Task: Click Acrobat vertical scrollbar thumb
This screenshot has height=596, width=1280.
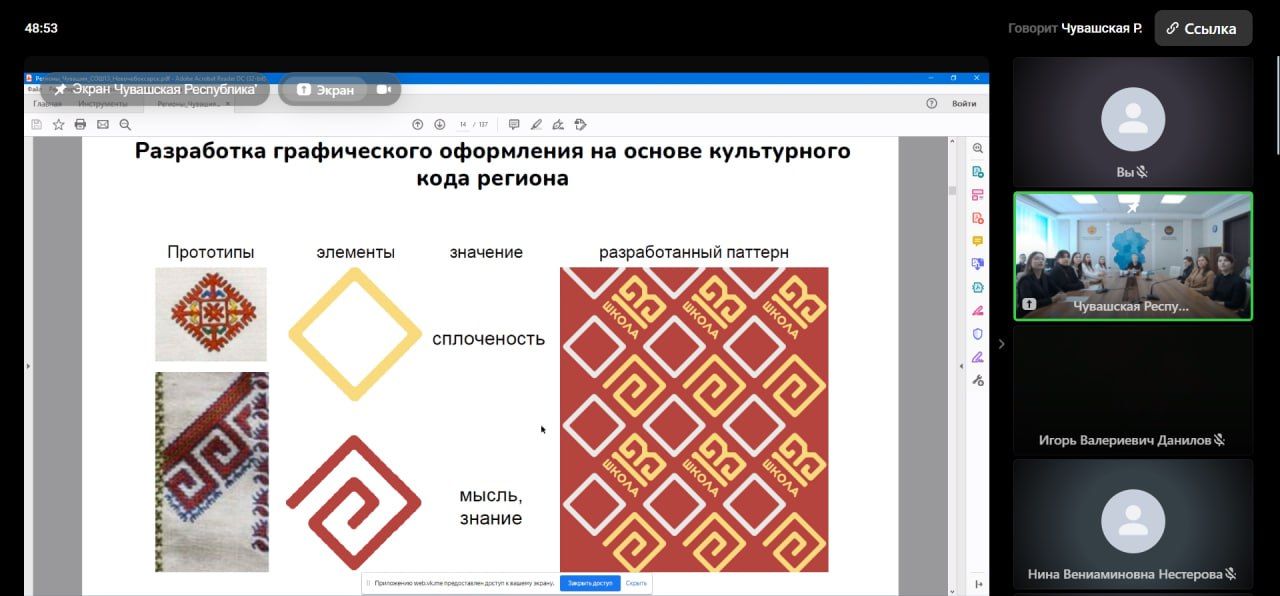Action: tap(952, 190)
